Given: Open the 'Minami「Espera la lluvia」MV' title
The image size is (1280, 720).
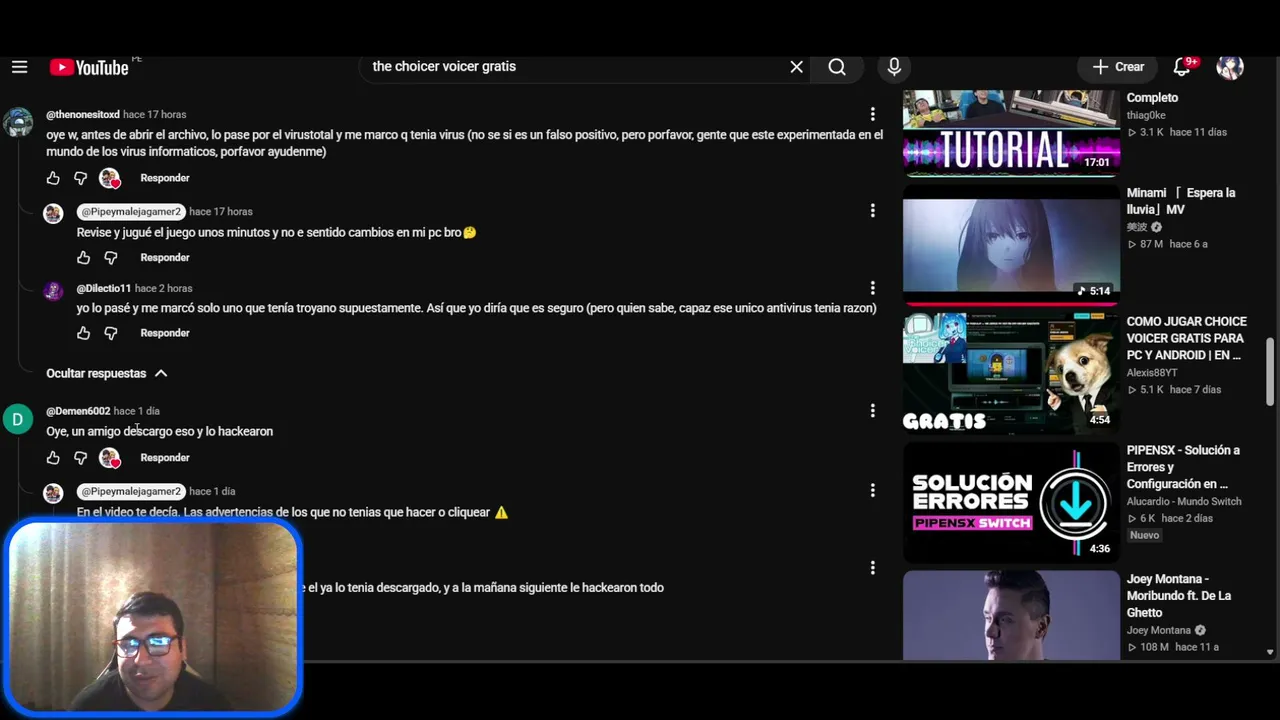Looking at the screenshot, I should point(1181,201).
